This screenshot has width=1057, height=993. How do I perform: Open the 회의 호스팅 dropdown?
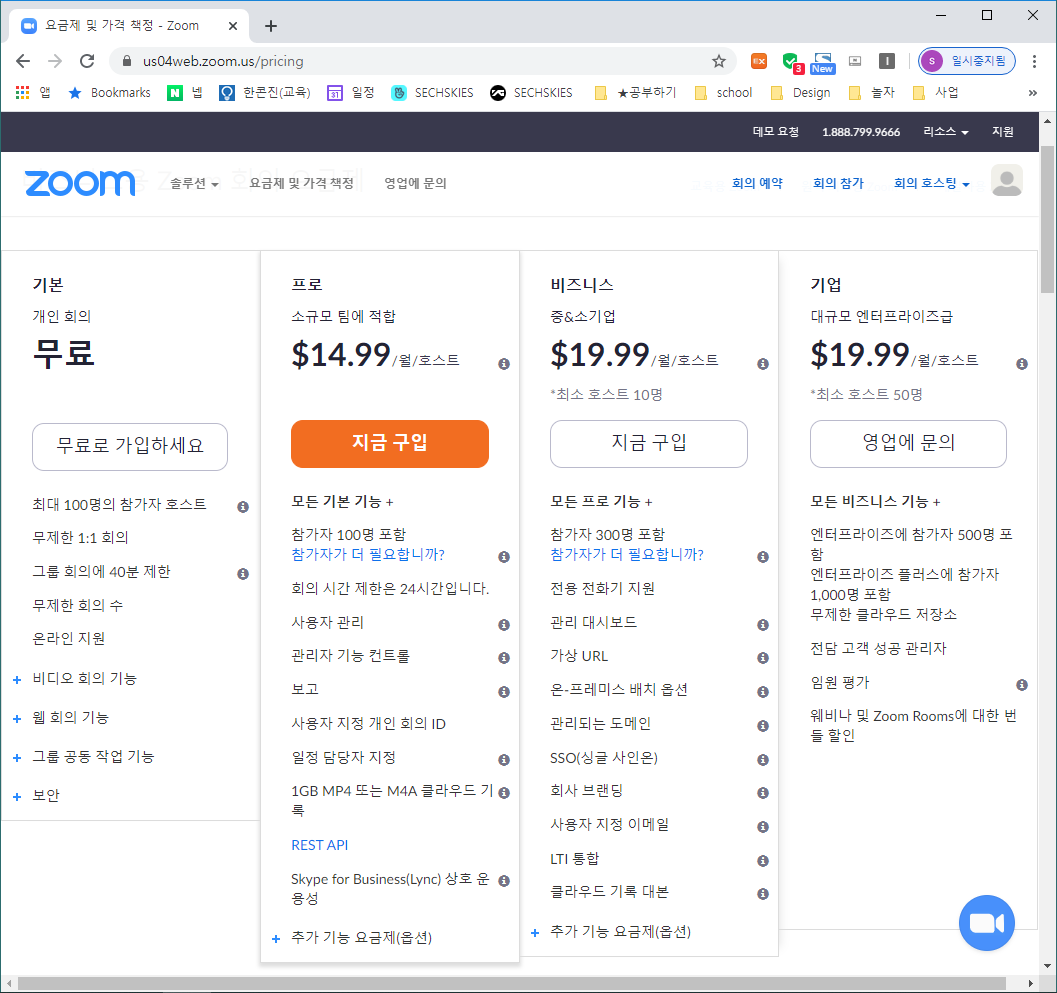932,183
